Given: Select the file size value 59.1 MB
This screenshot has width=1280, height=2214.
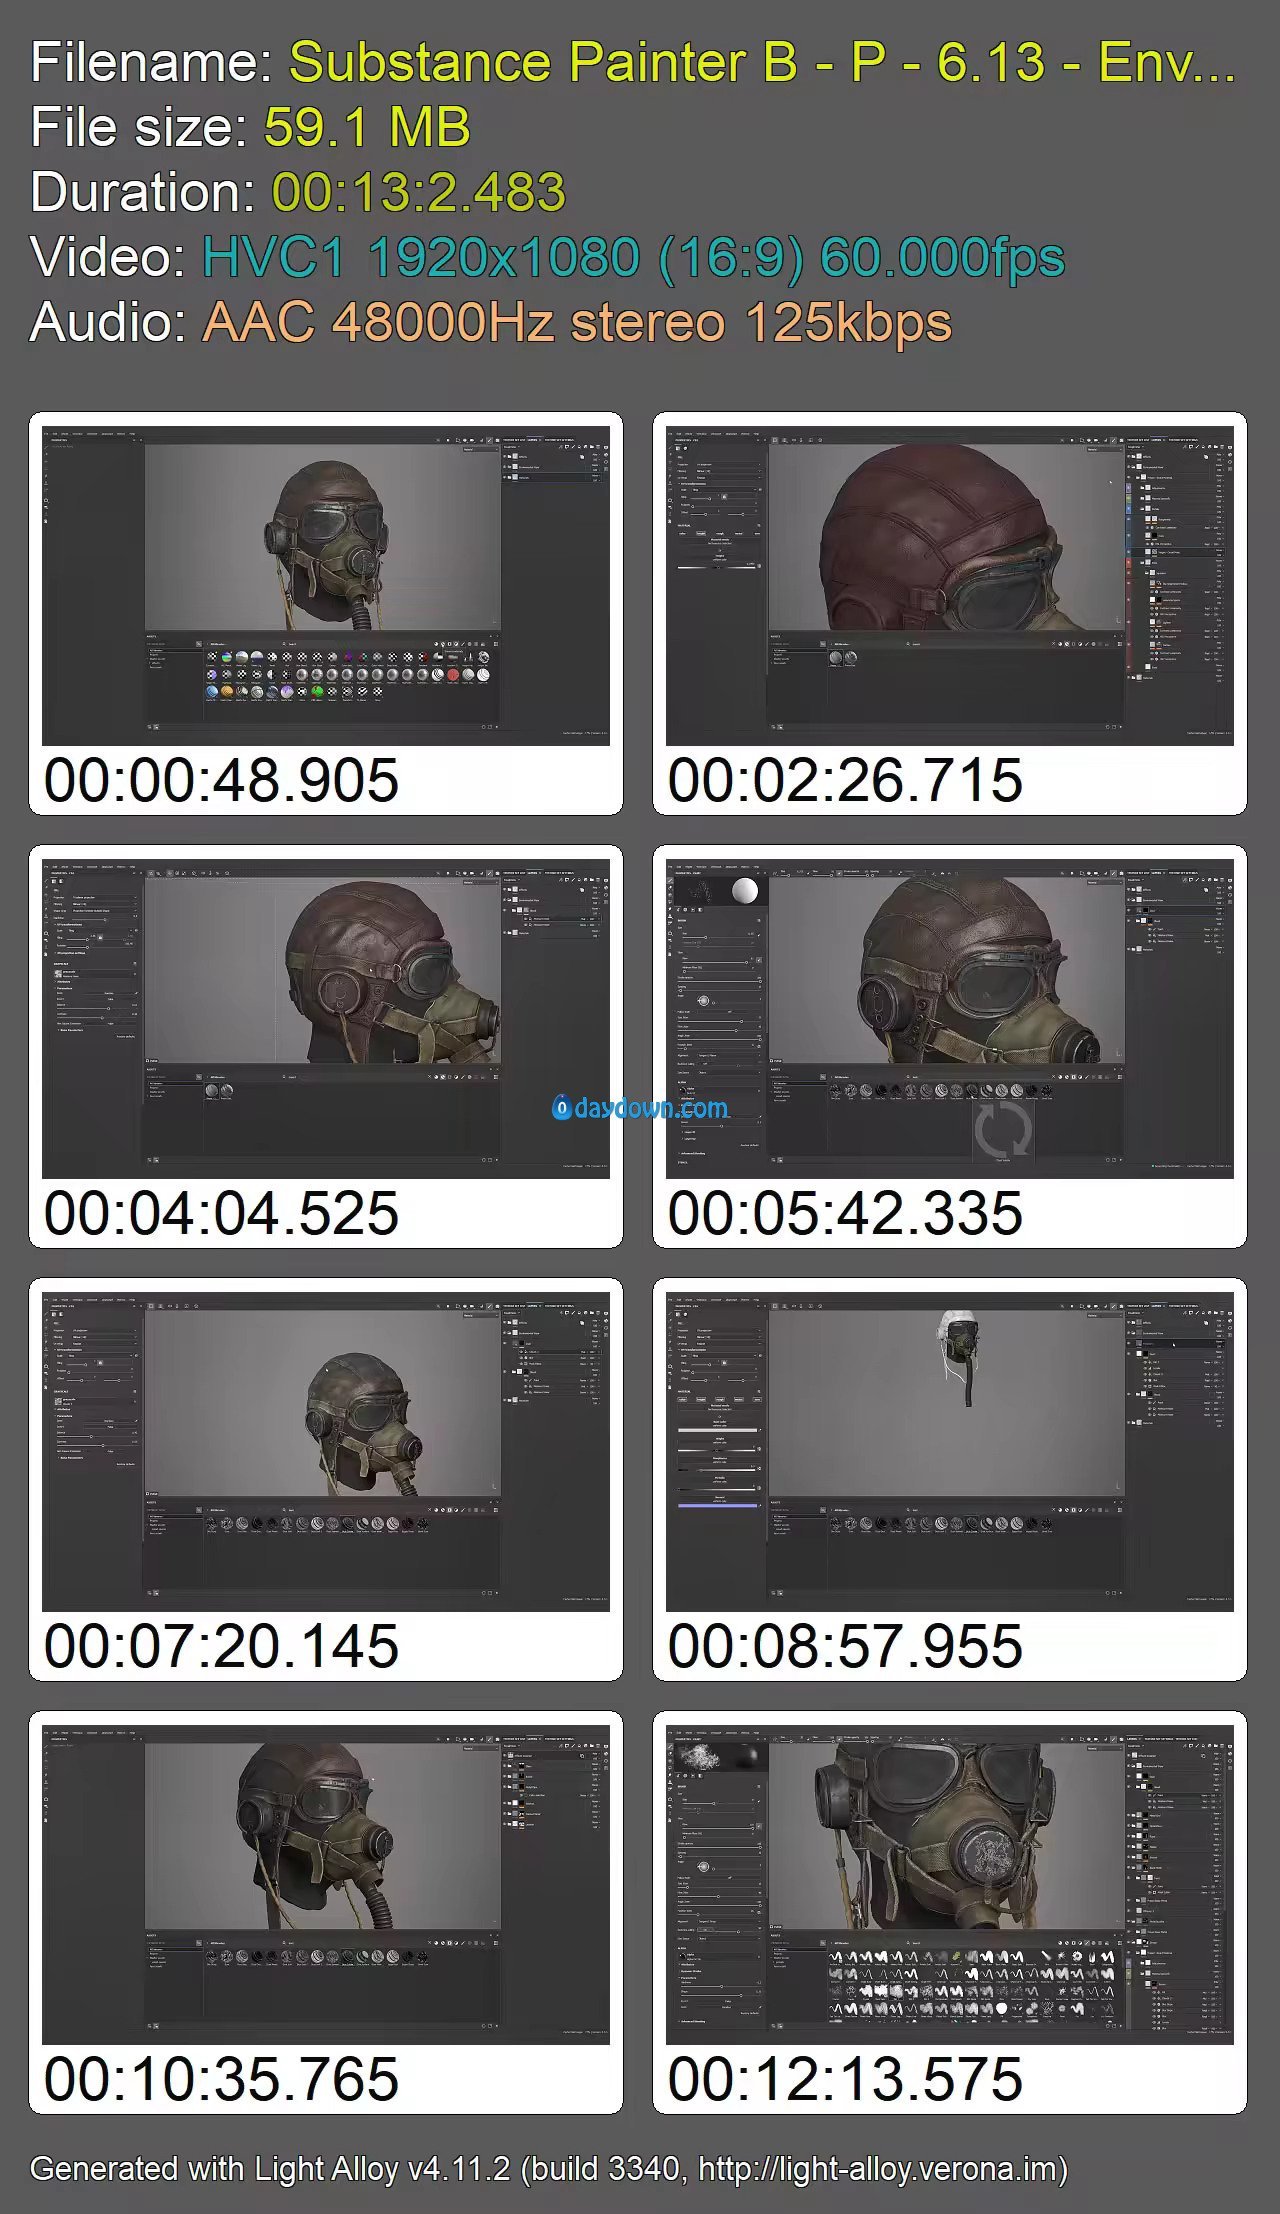Looking at the screenshot, I should [367, 127].
